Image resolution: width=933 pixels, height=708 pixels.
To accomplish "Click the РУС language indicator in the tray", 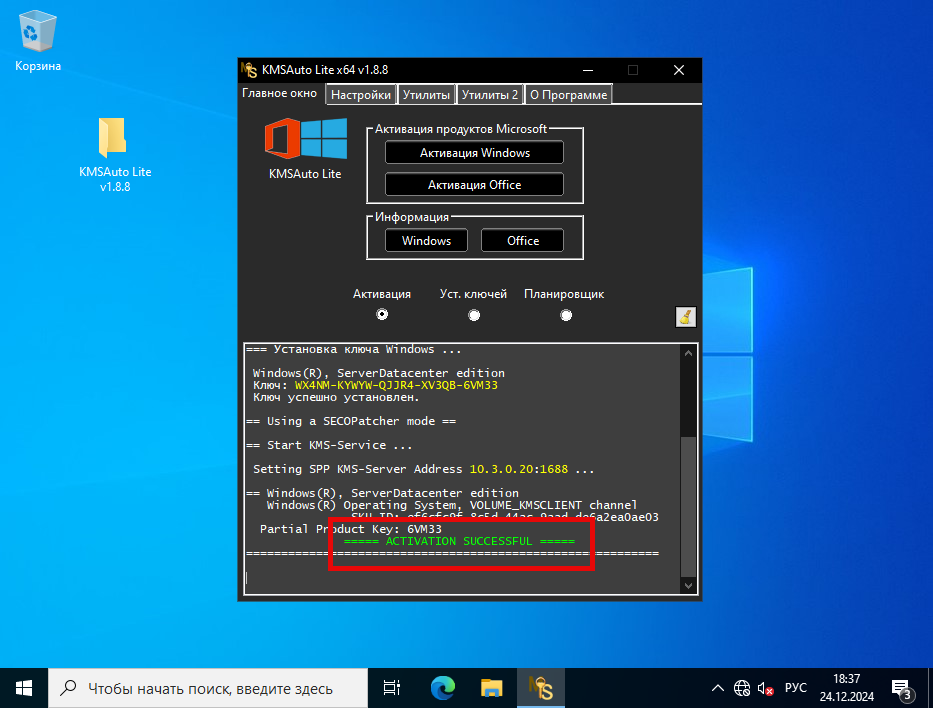I will point(795,687).
